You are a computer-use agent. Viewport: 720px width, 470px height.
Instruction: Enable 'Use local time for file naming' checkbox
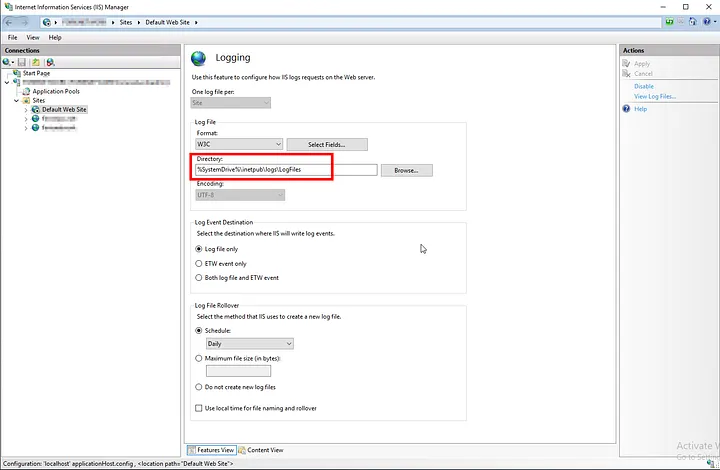pos(197,408)
